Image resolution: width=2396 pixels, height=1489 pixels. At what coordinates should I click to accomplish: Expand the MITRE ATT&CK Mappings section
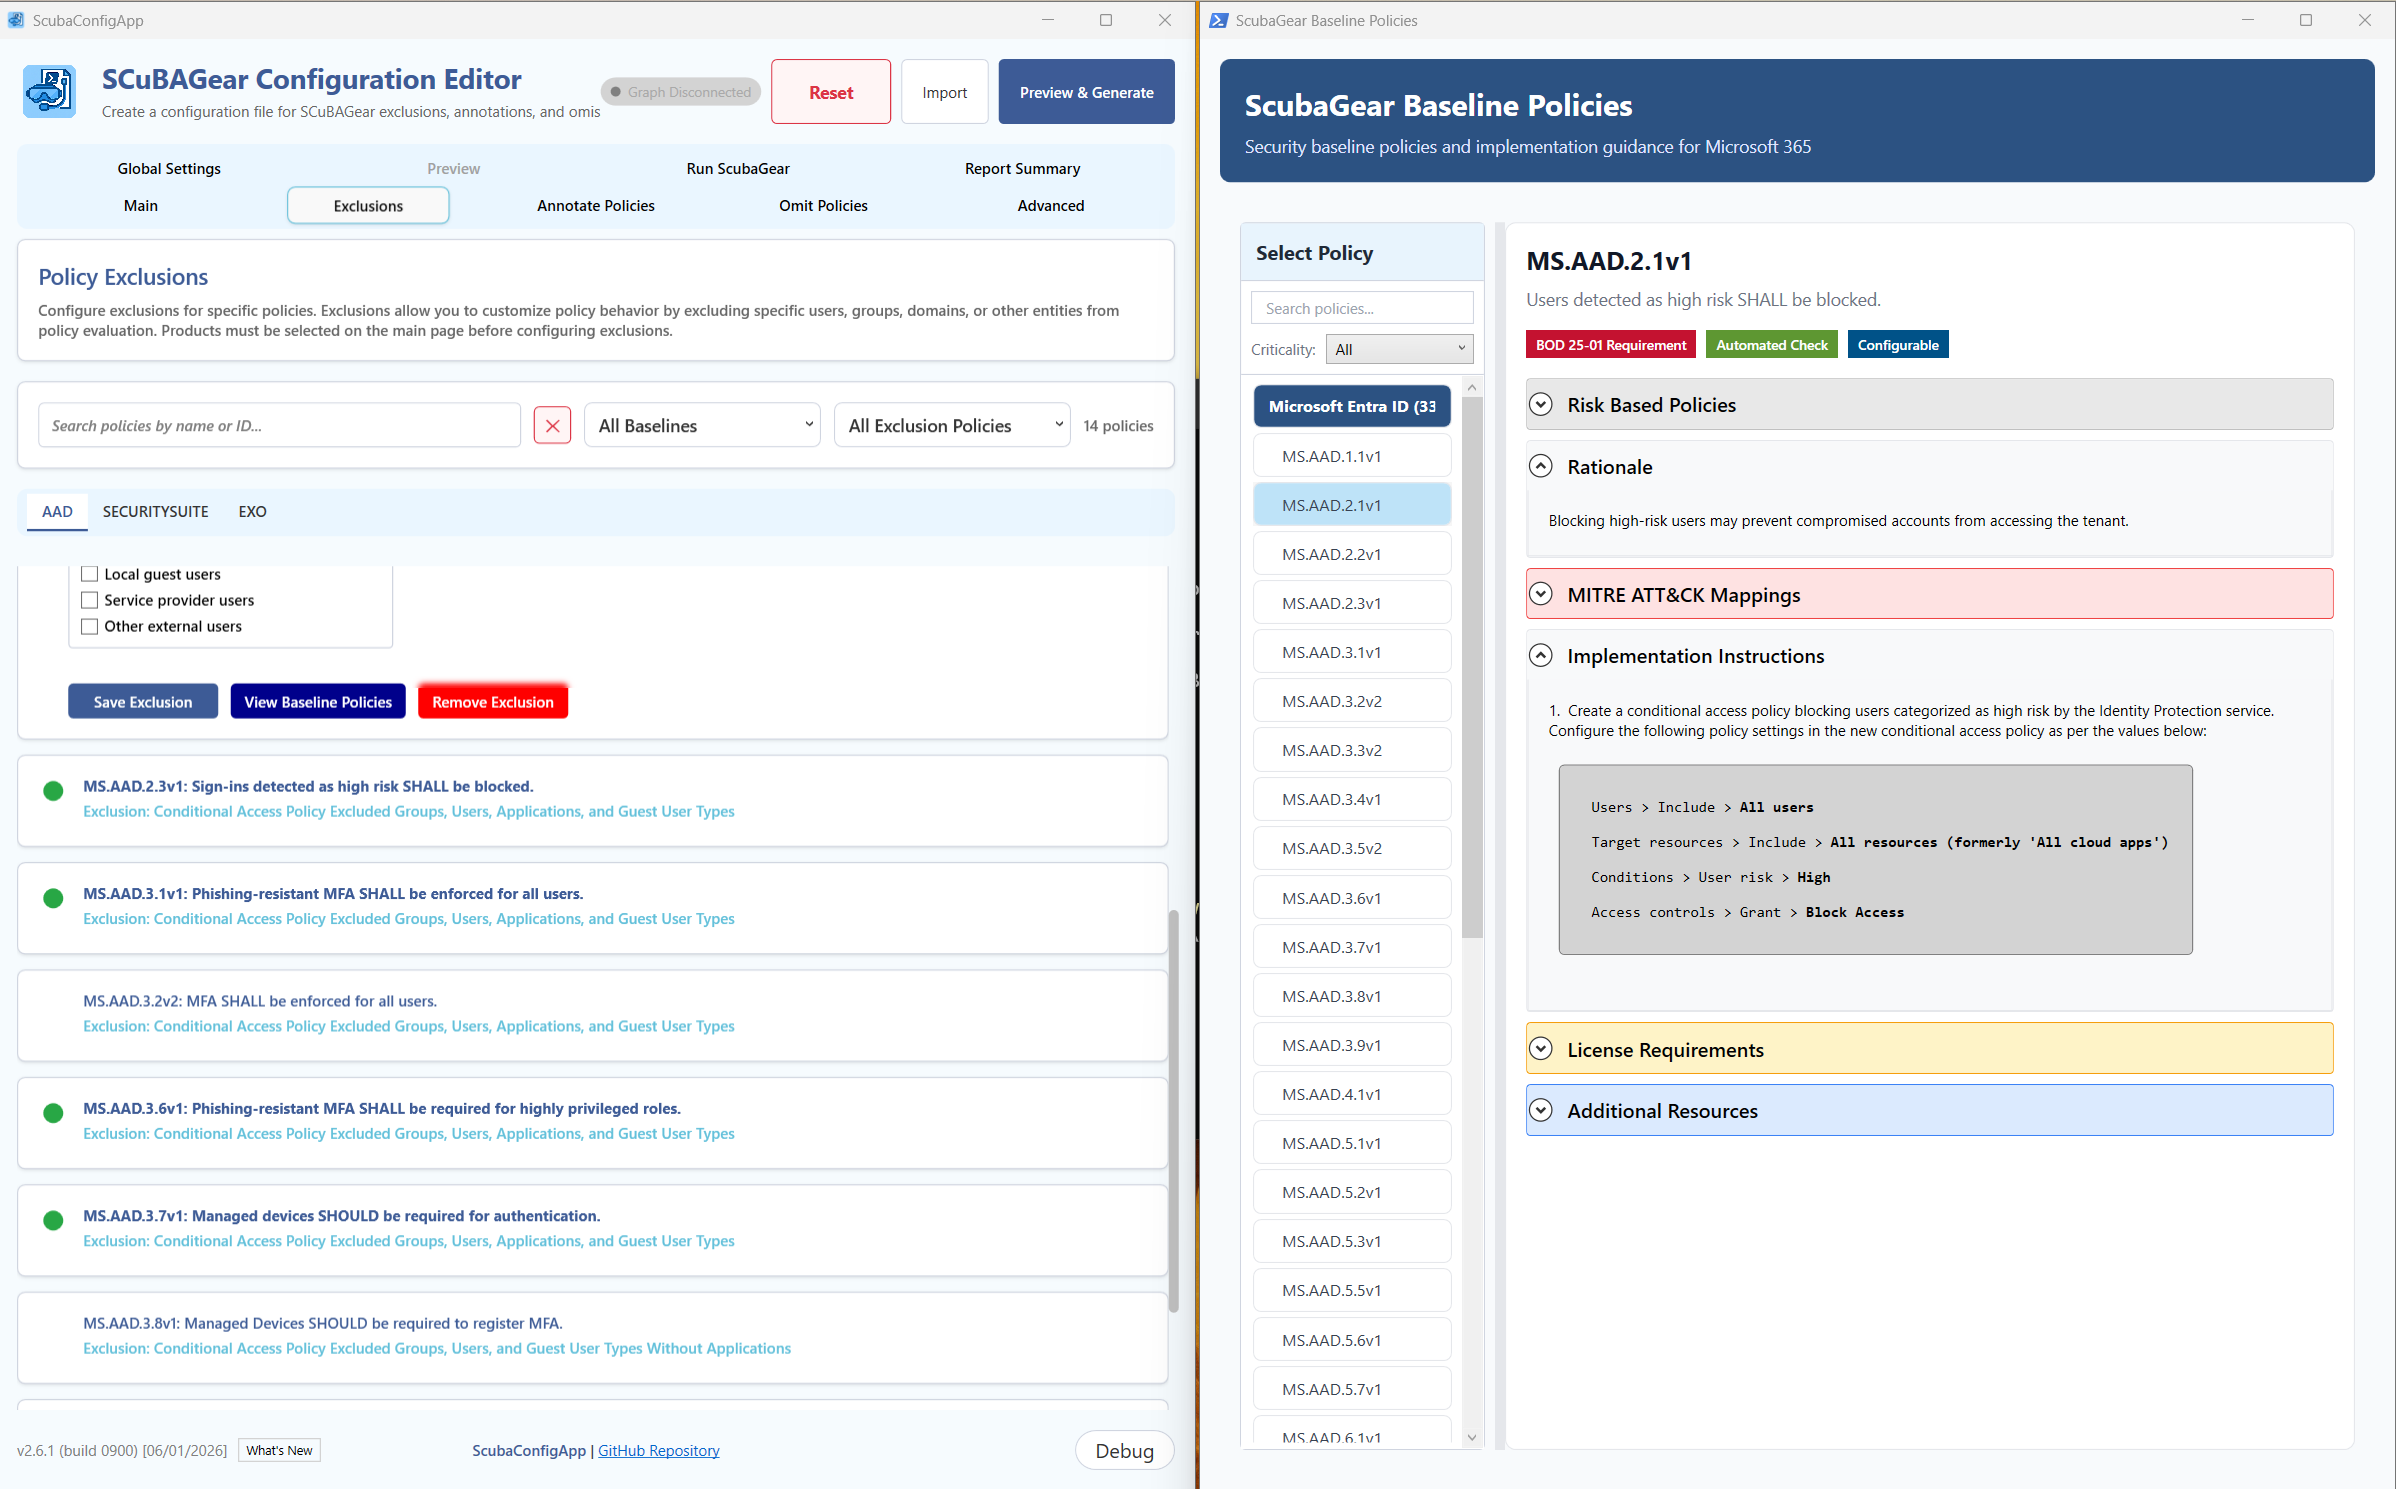(1929, 594)
